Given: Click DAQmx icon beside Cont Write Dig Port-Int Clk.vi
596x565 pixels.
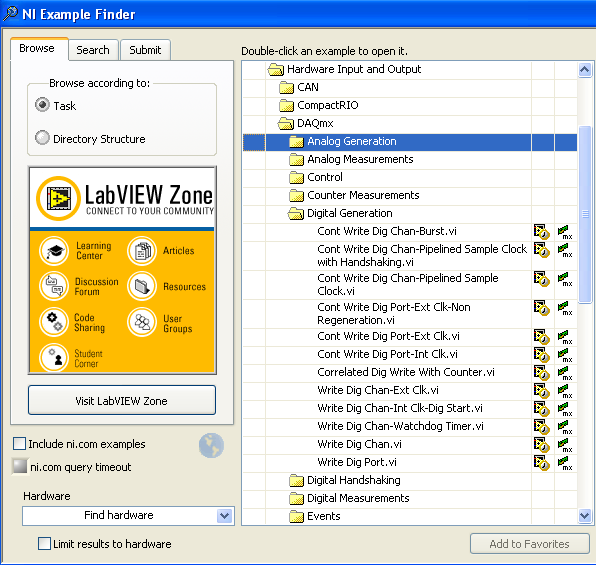Looking at the screenshot, I should [565, 355].
